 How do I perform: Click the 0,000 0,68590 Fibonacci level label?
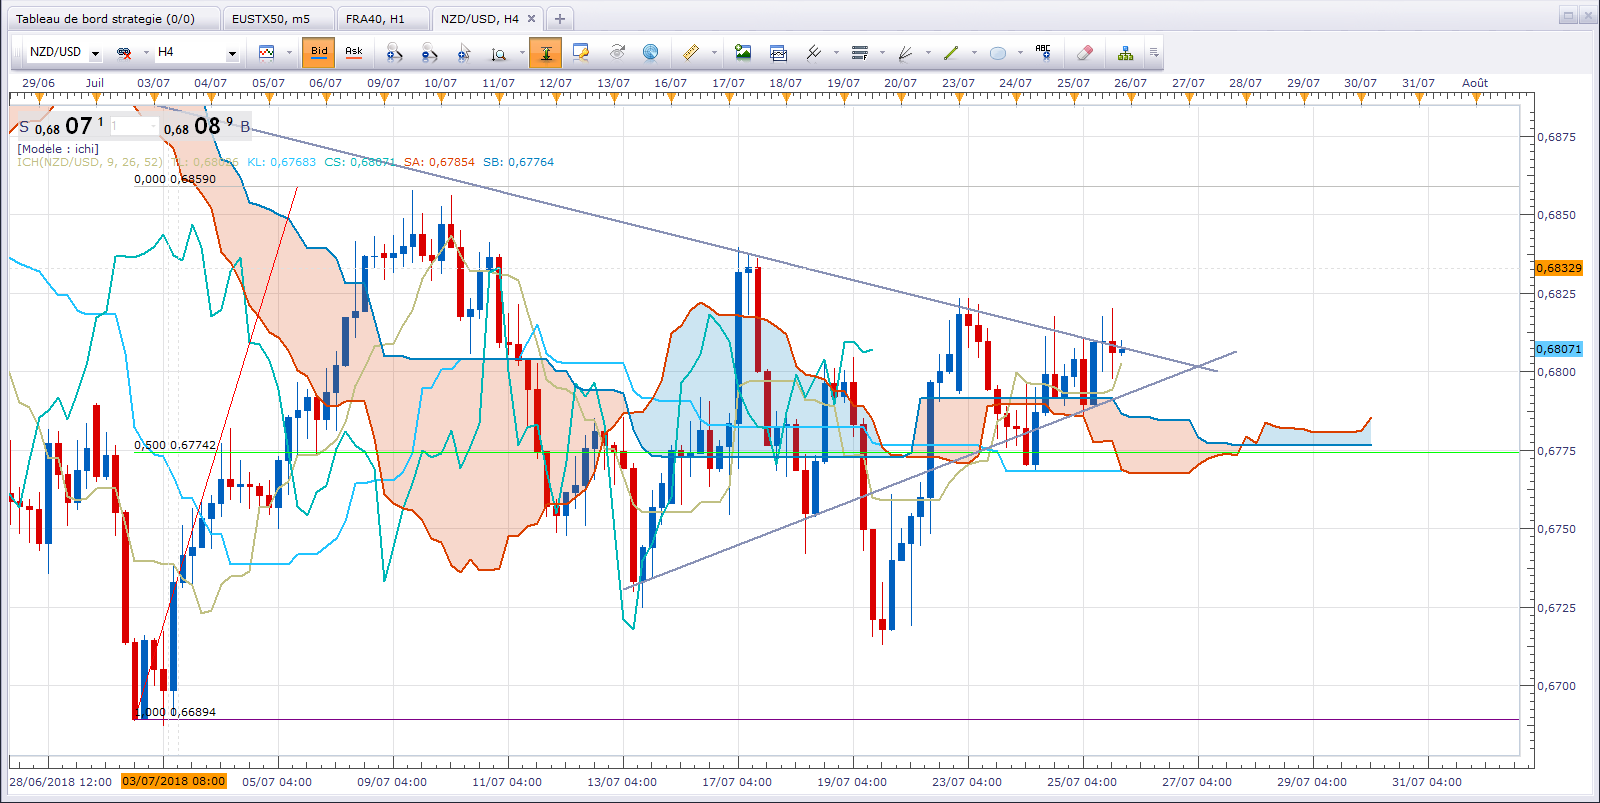[x=175, y=179]
